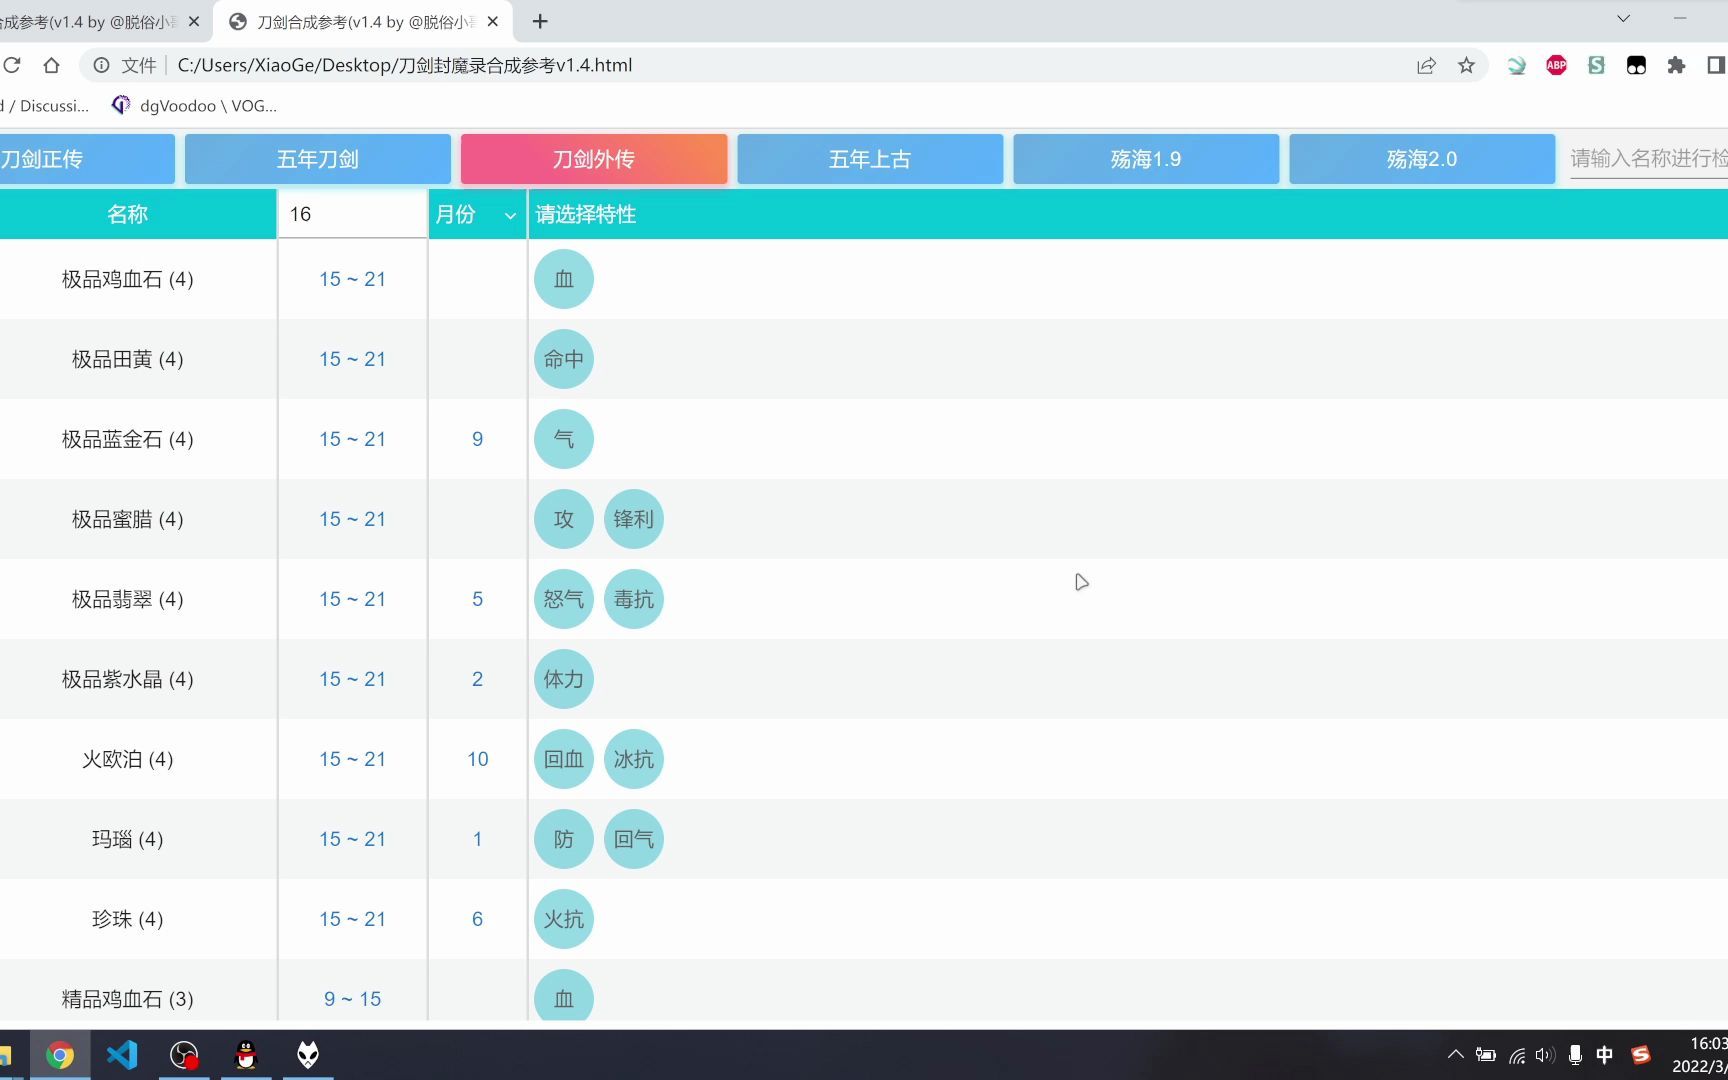This screenshot has height=1080, width=1728.
Task: Click the black mask extension icon
Action: (x=1636, y=65)
